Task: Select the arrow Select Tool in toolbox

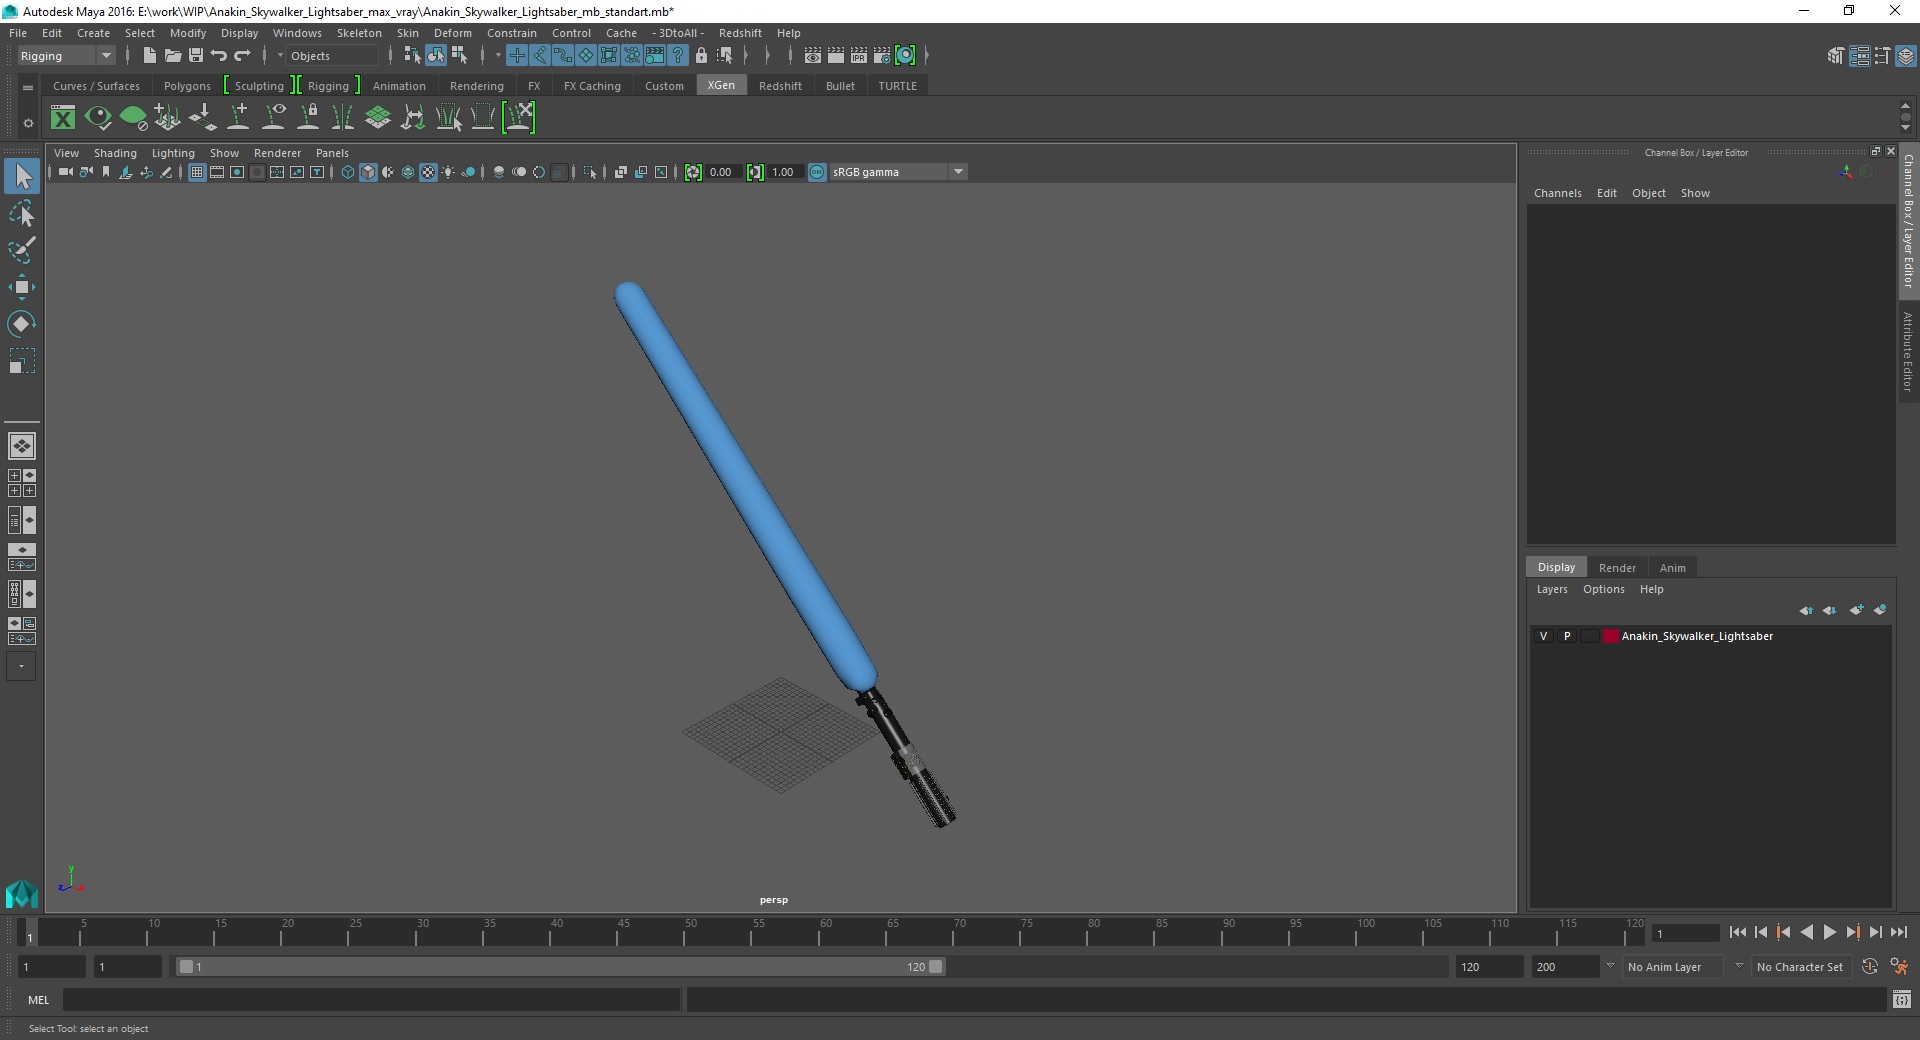Action: 22,177
